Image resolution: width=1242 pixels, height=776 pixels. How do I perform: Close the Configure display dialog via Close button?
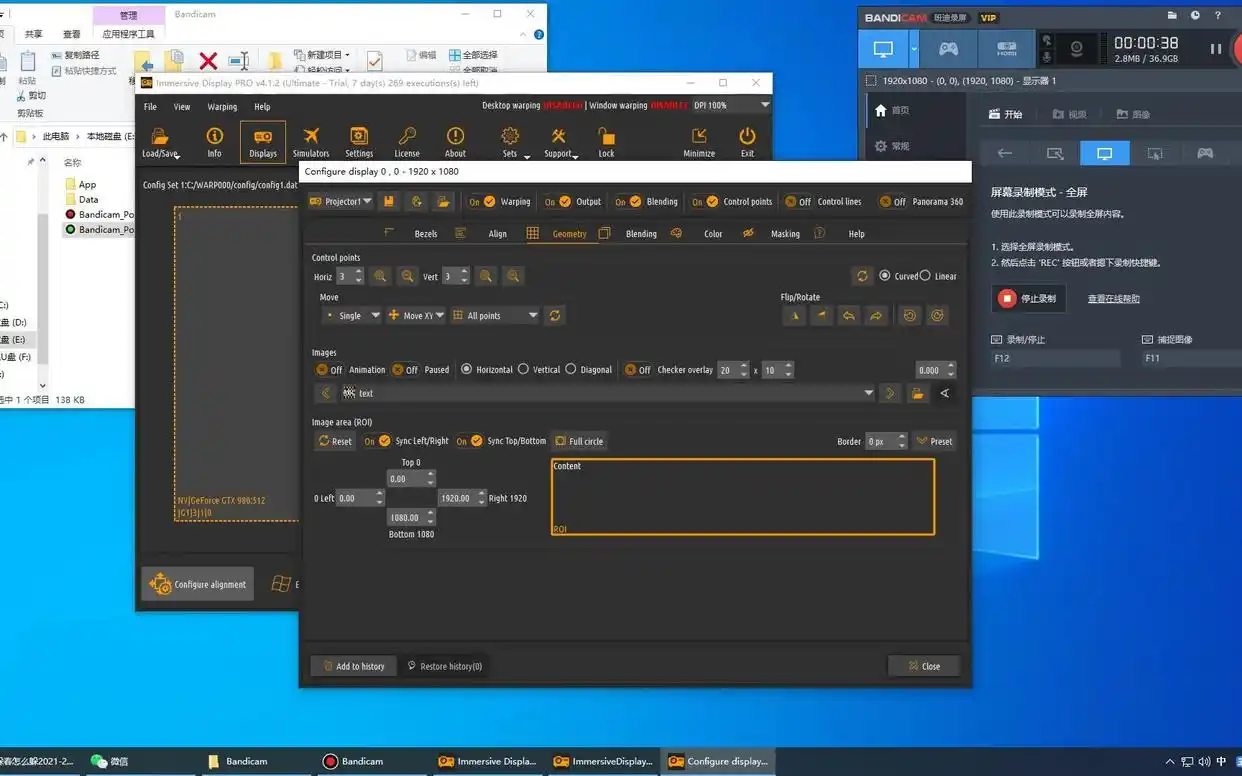[x=924, y=666]
